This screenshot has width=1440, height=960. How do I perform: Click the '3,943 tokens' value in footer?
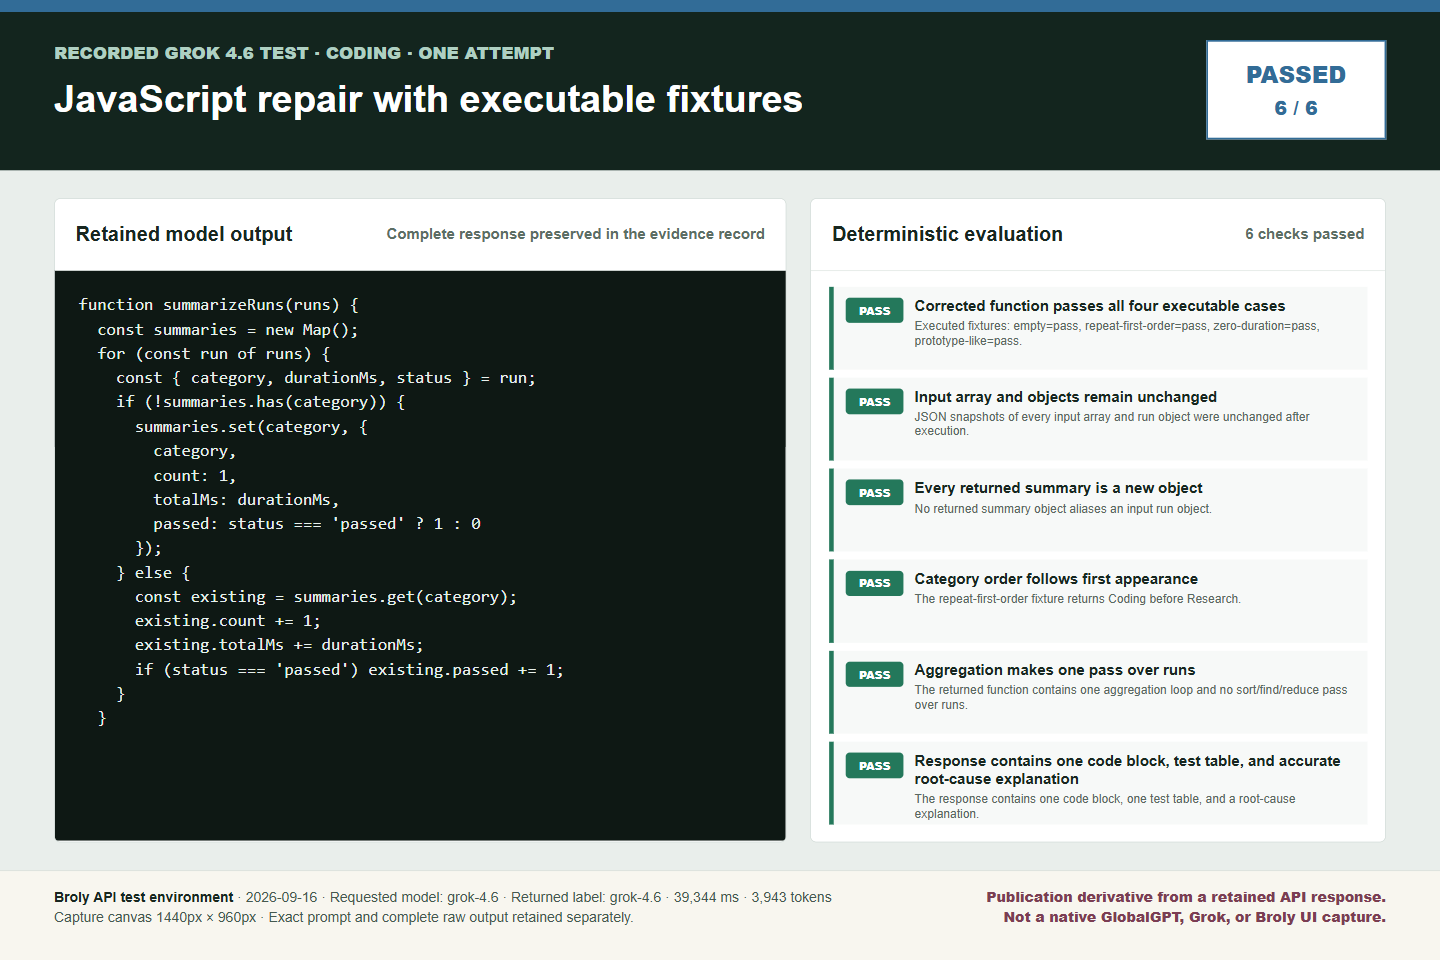(x=791, y=897)
